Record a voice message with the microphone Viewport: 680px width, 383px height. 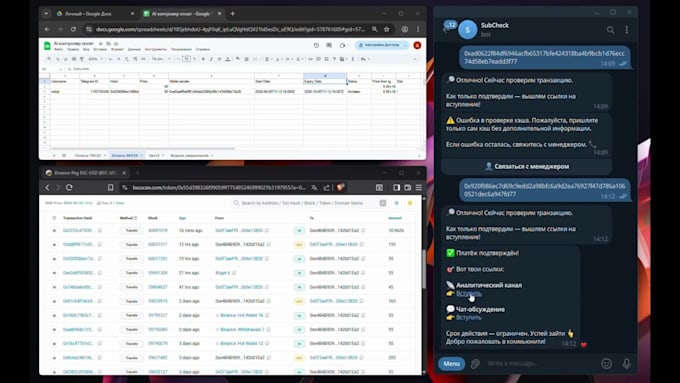[x=627, y=363]
